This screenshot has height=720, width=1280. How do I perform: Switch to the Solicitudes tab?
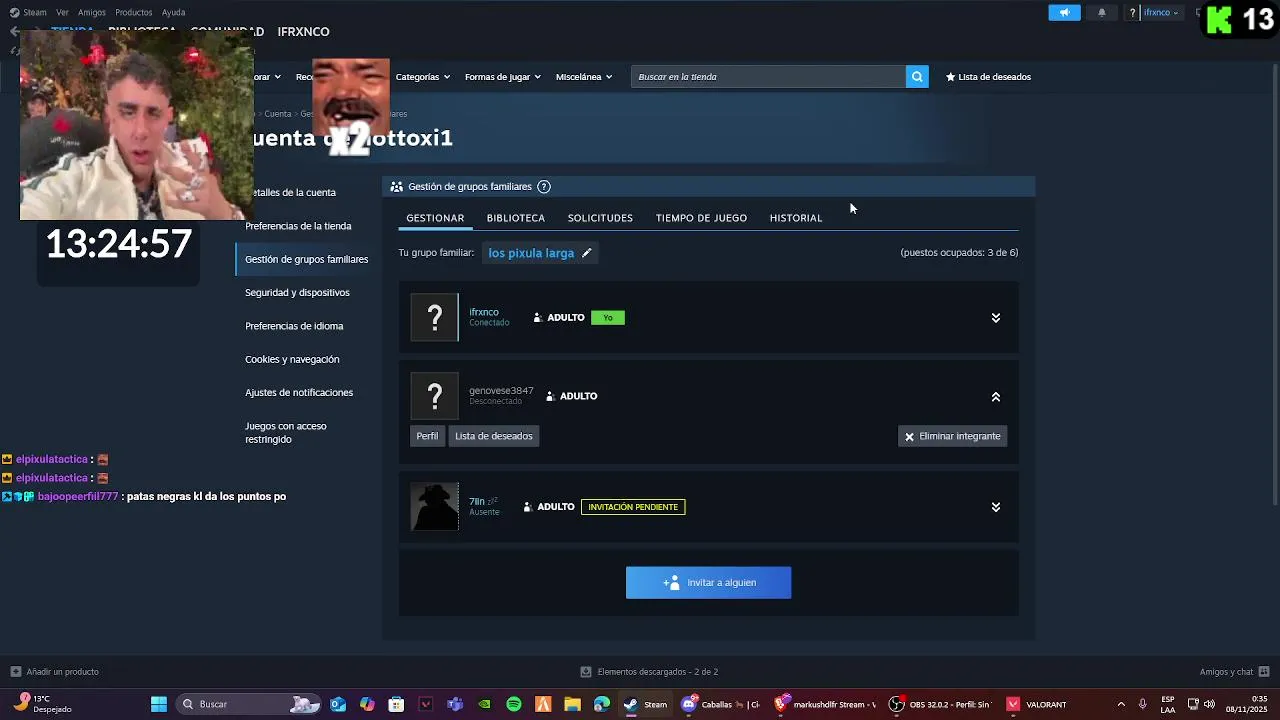pyautogui.click(x=600, y=218)
